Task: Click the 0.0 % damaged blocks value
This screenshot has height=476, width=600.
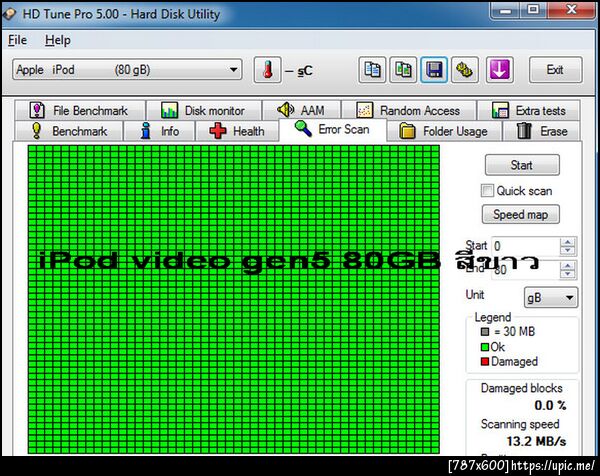Action: click(x=550, y=405)
